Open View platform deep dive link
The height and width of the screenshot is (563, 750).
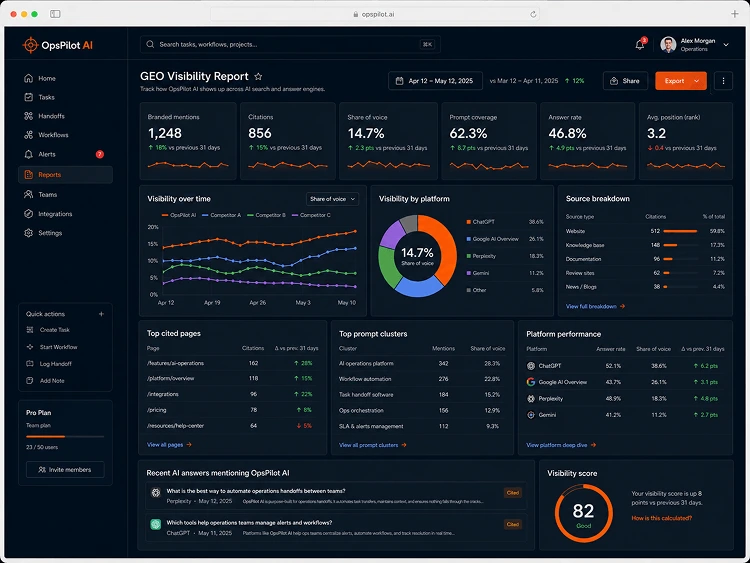561,445
